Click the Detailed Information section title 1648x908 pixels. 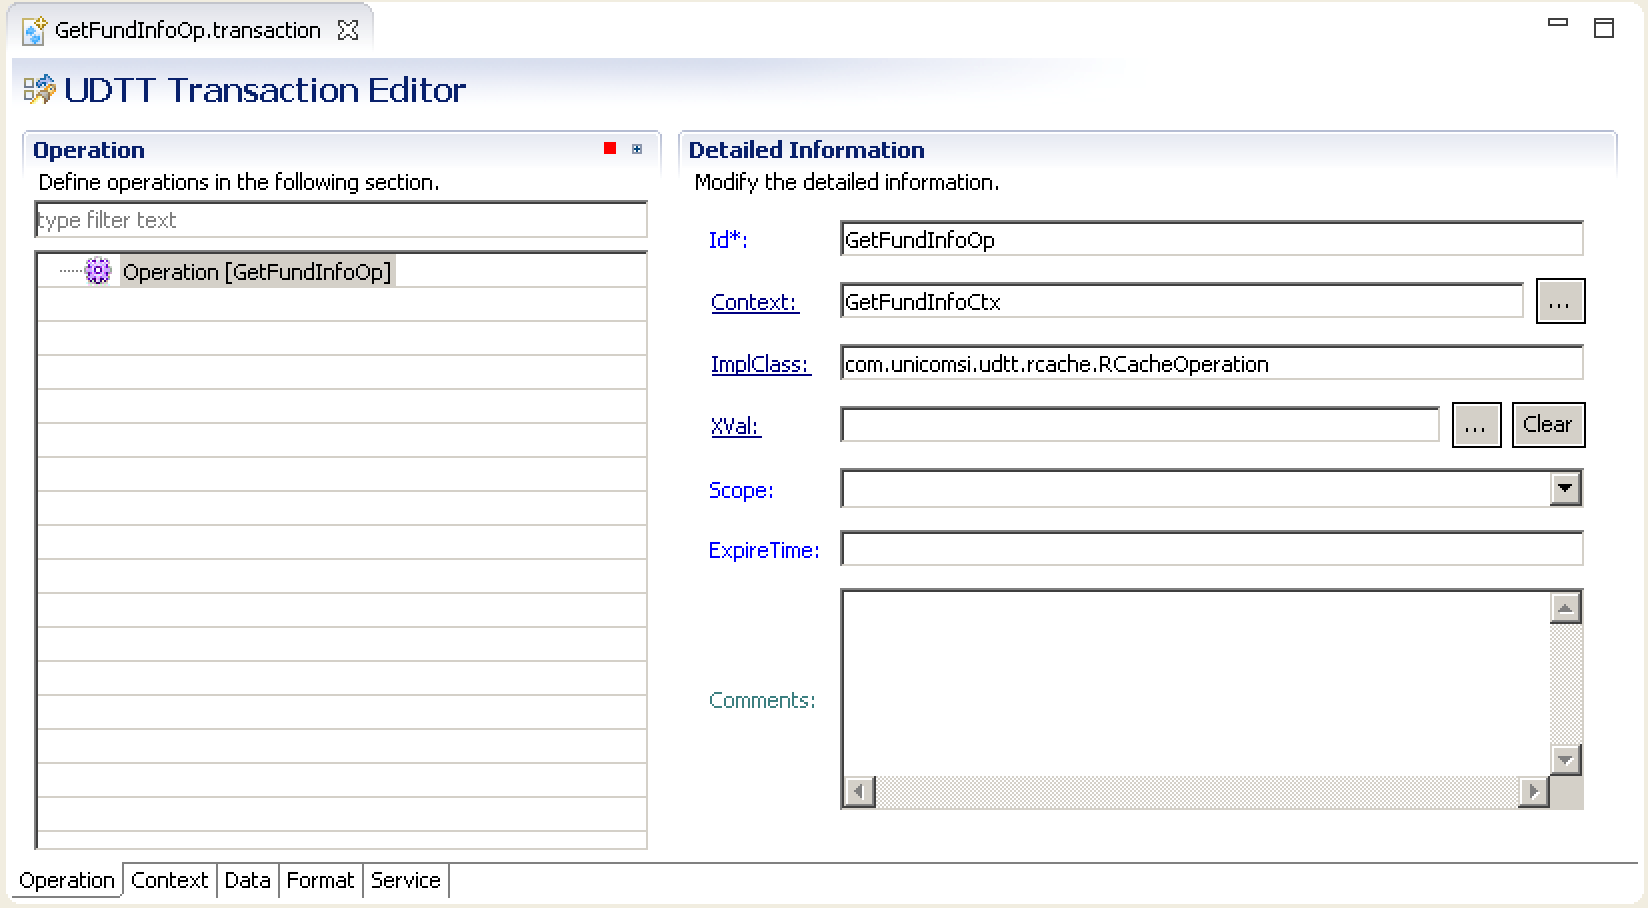point(806,150)
